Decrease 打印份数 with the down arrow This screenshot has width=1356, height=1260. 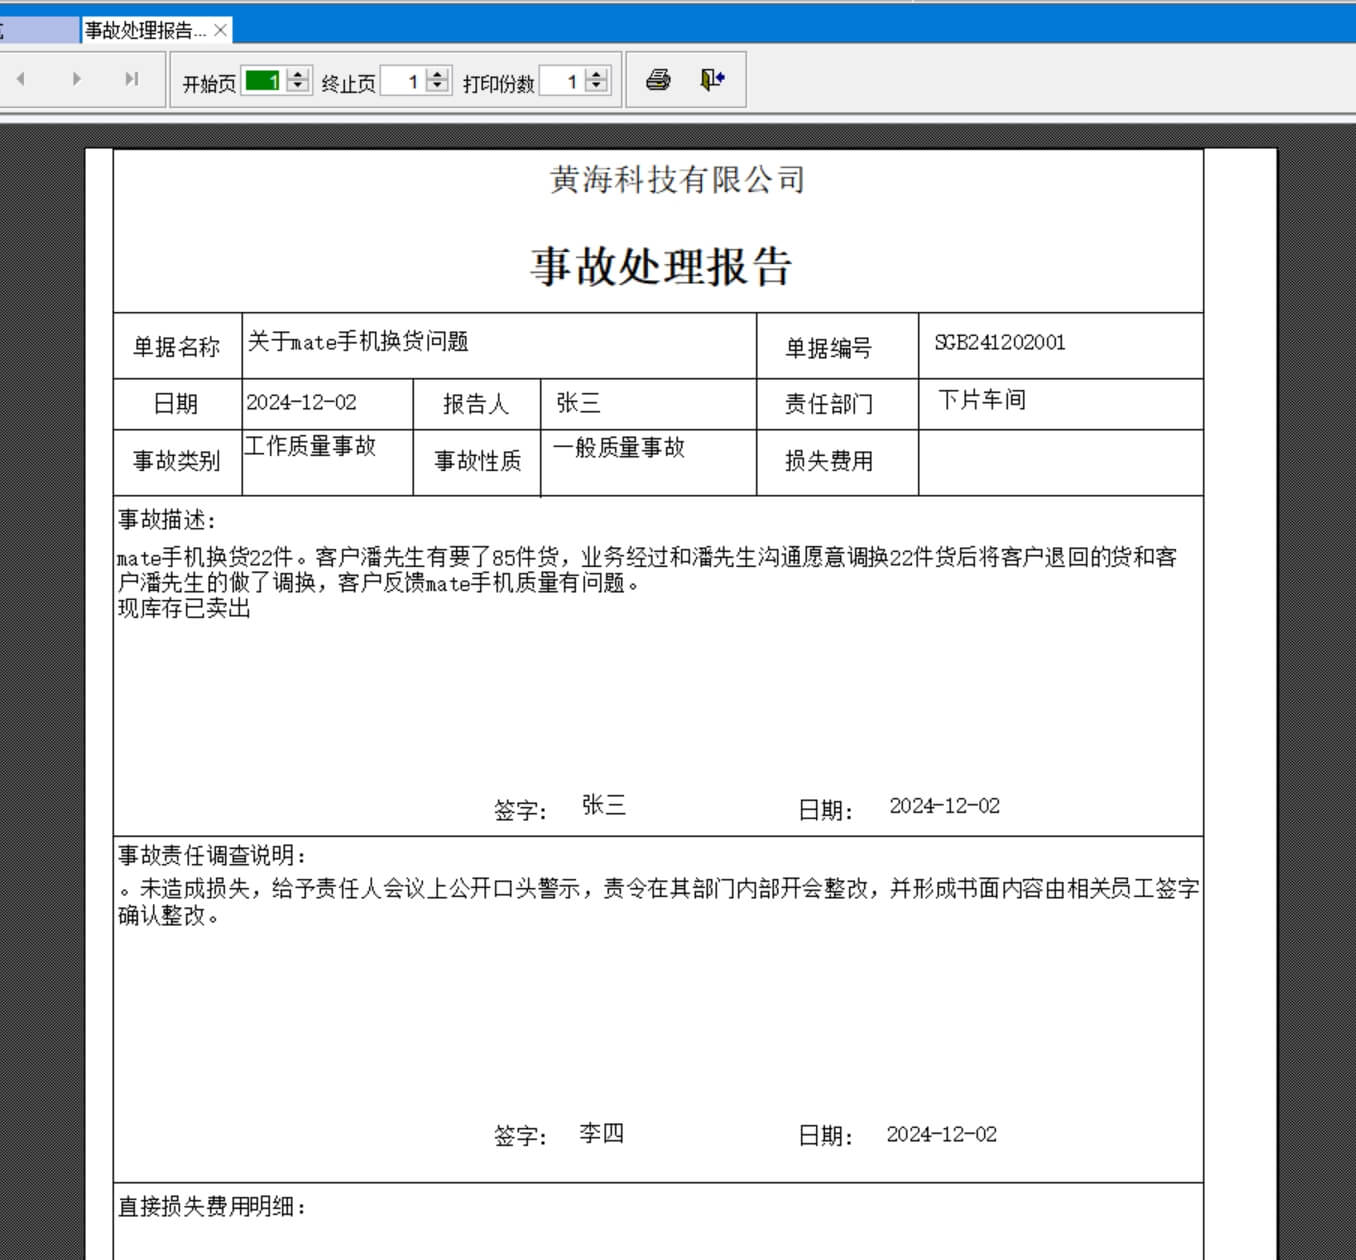click(x=597, y=87)
